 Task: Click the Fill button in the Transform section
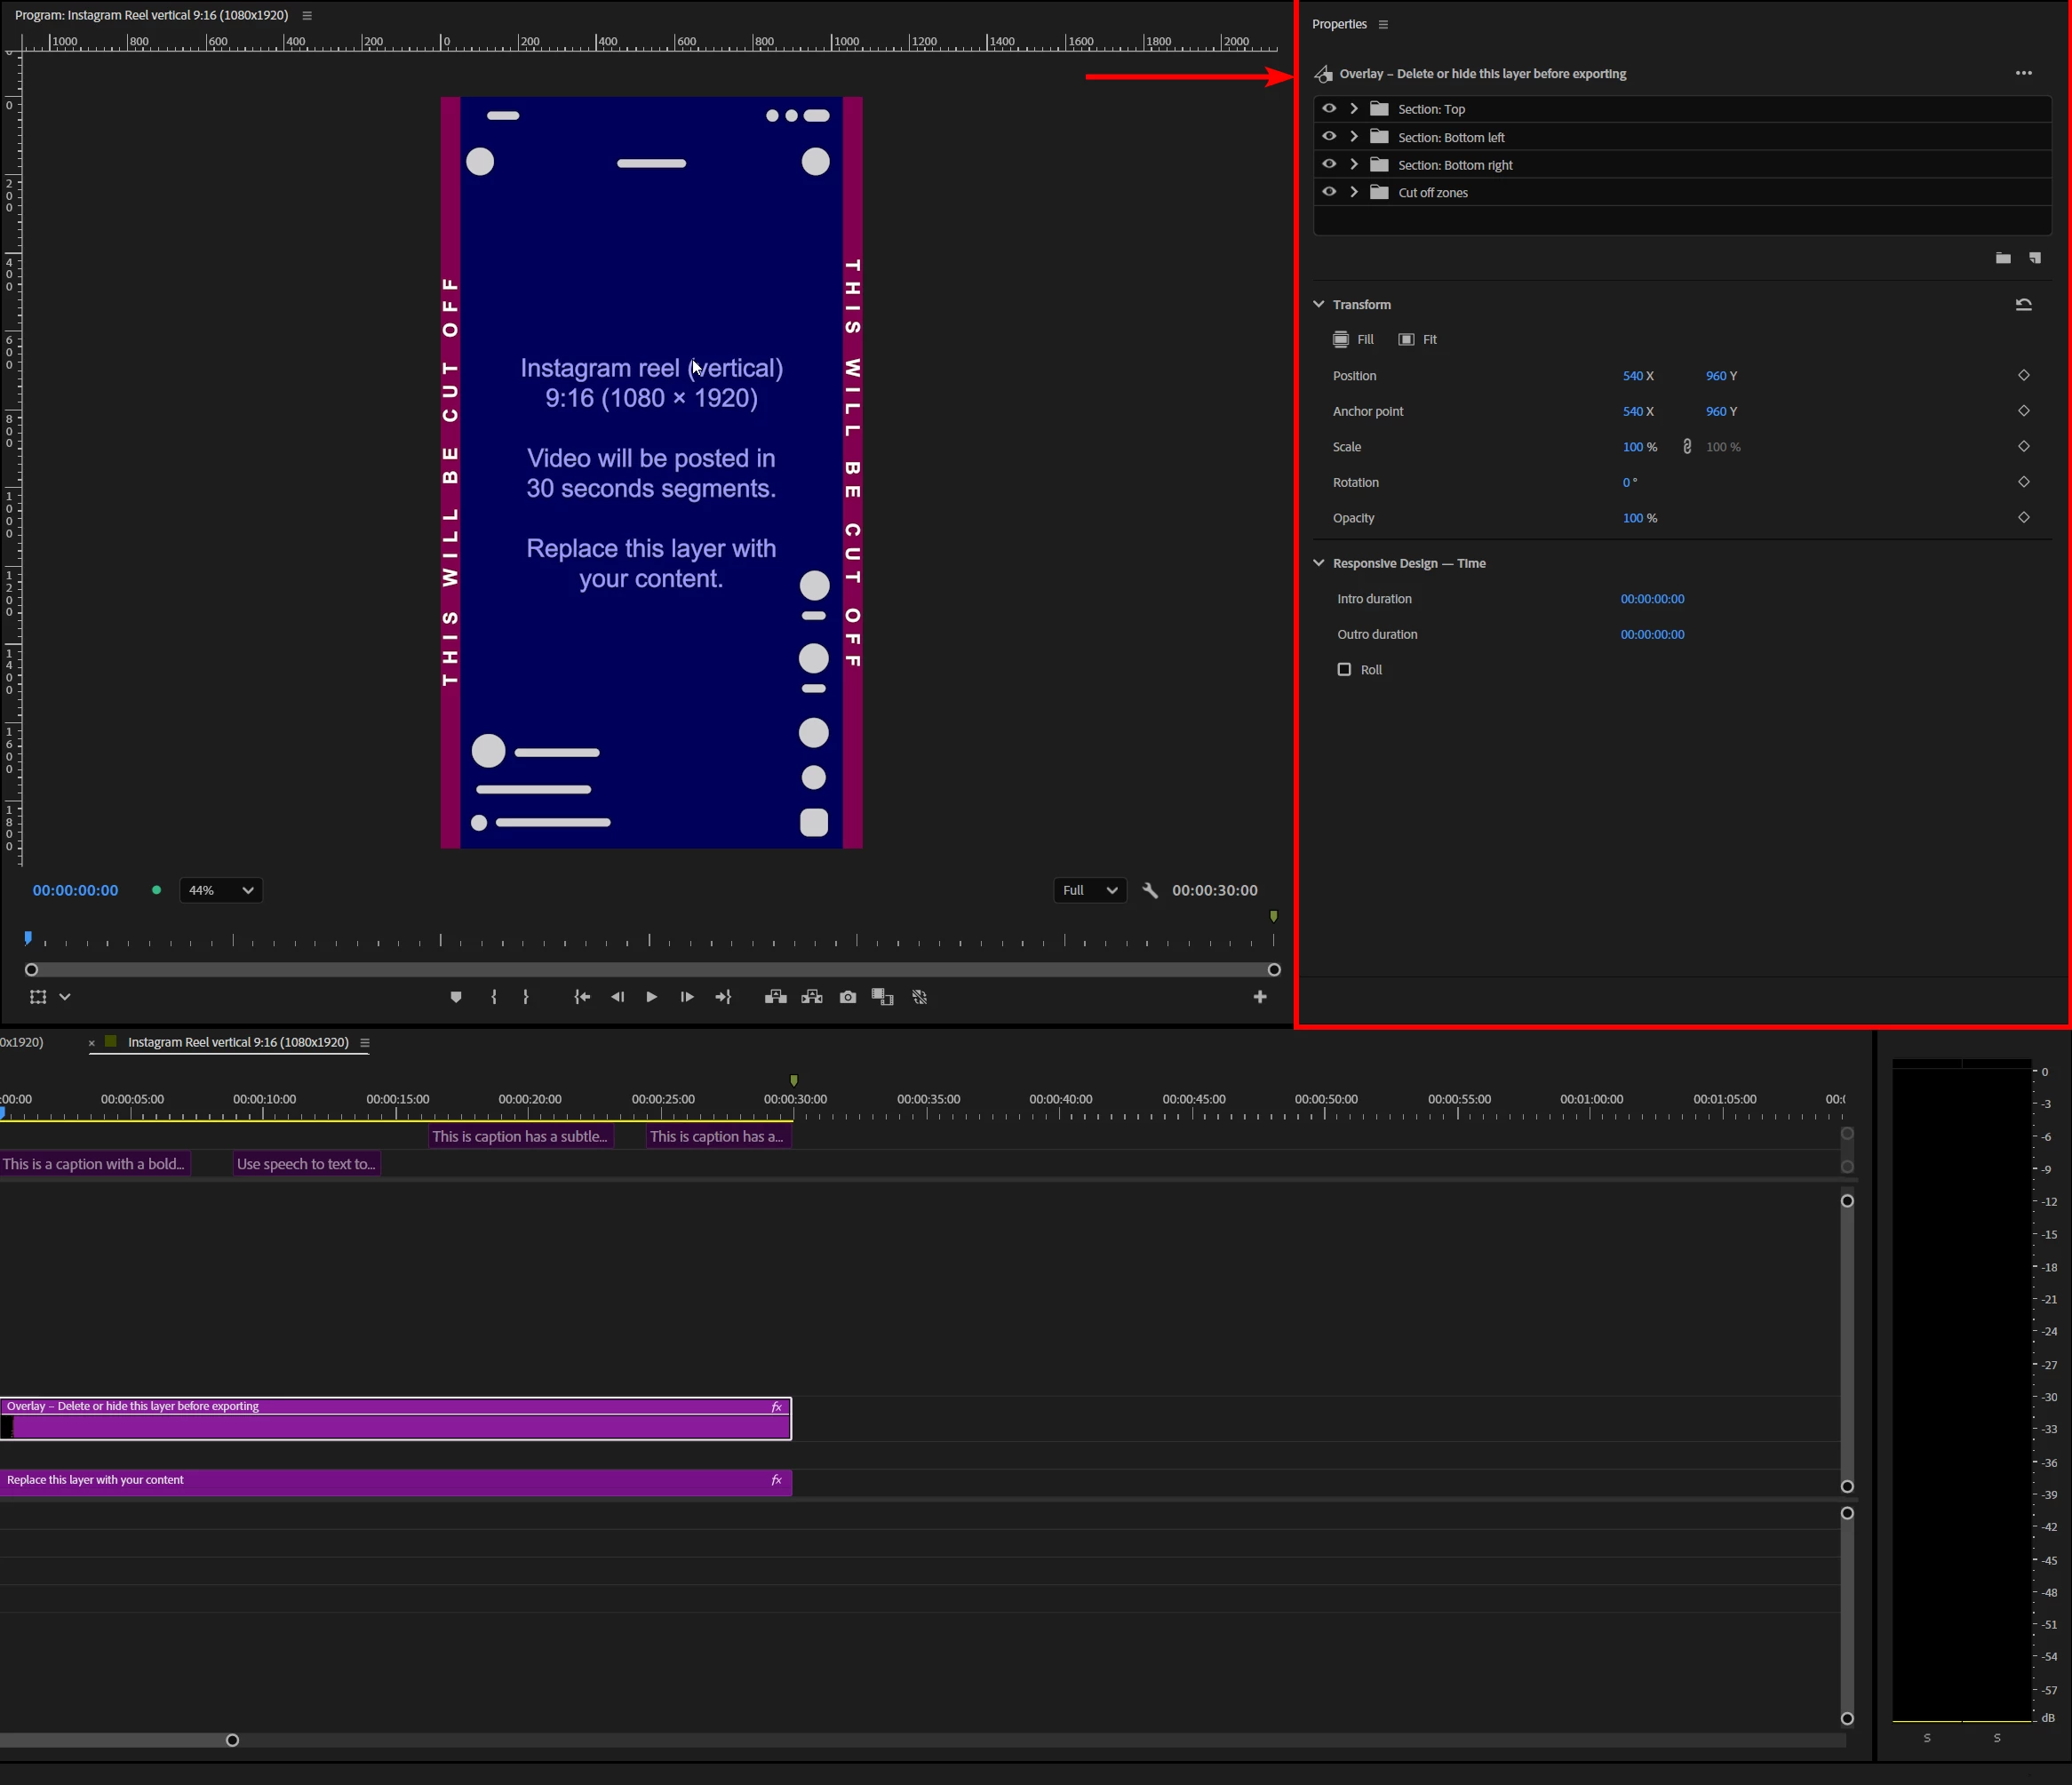pyautogui.click(x=1354, y=339)
